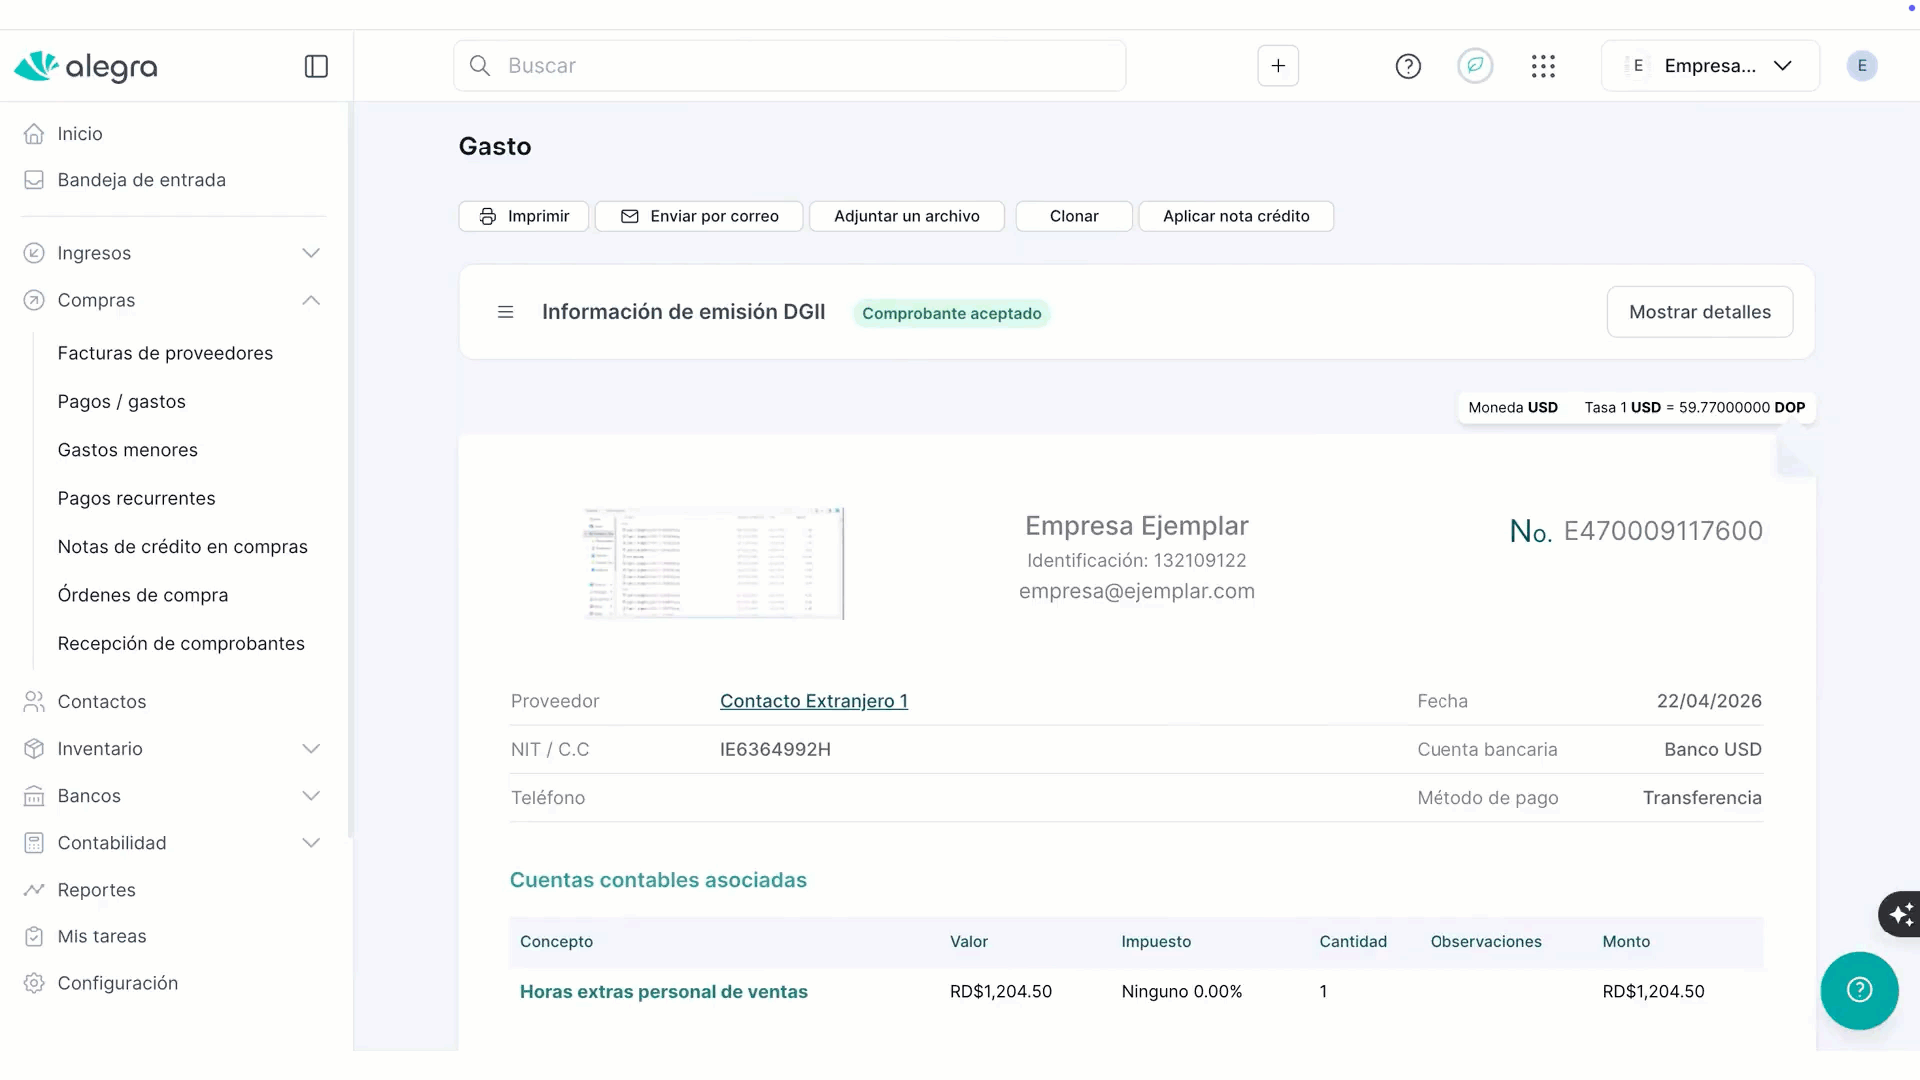Screen dimensions: 1920x1080
Task: Open the Empresa company dropdown
Action: [1710, 66]
